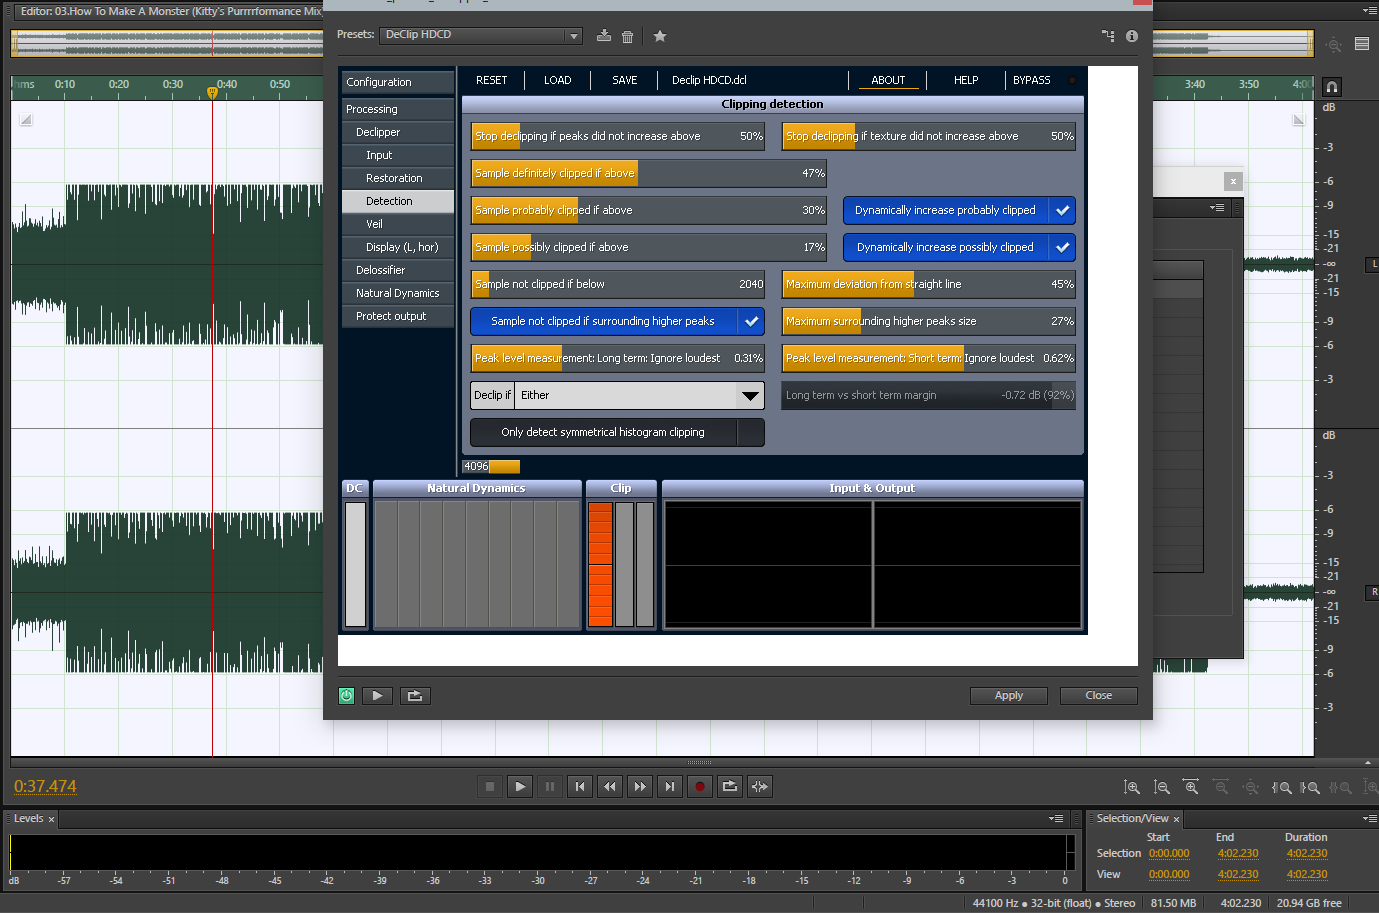The height and width of the screenshot is (913, 1379).
Task: Zoom out amplitude icon
Action: tap(1162, 788)
